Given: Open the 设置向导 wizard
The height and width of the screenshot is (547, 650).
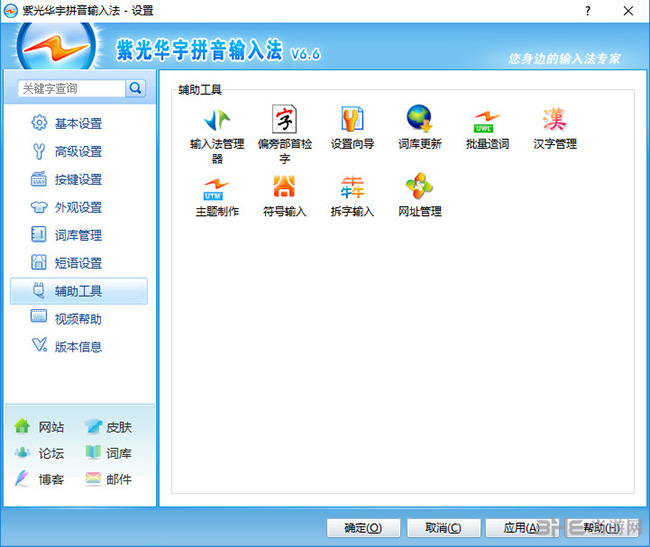Looking at the screenshot, I should [x=352, y=128].
